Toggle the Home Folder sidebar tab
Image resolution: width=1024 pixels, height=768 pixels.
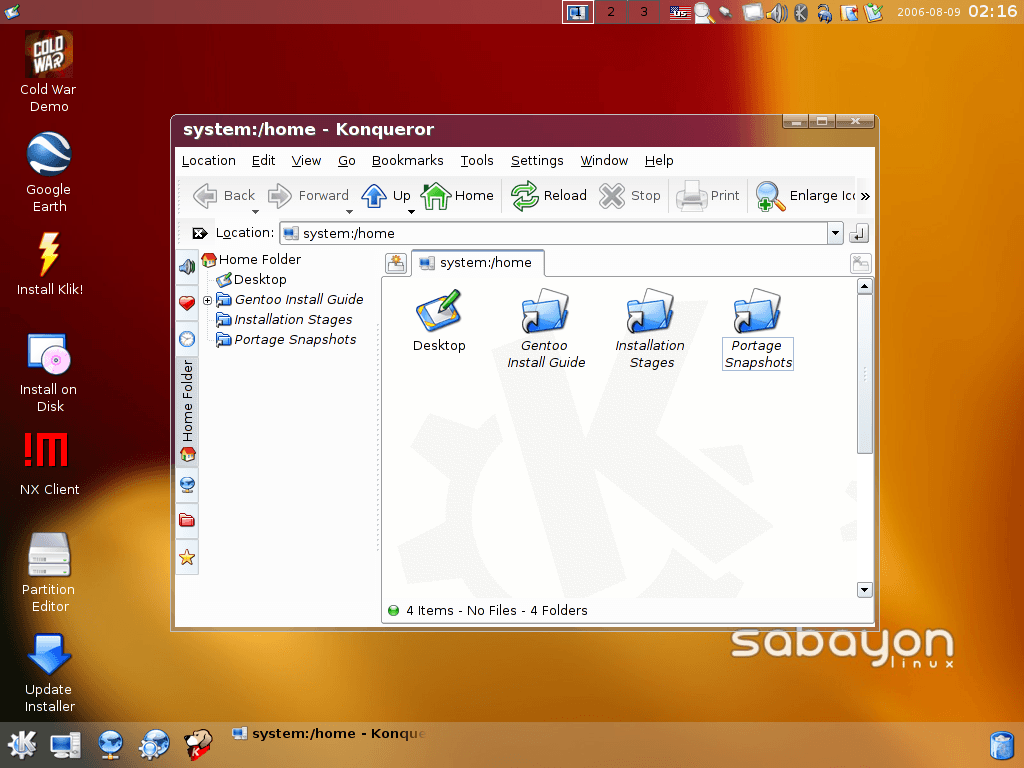tap(187, 411)
